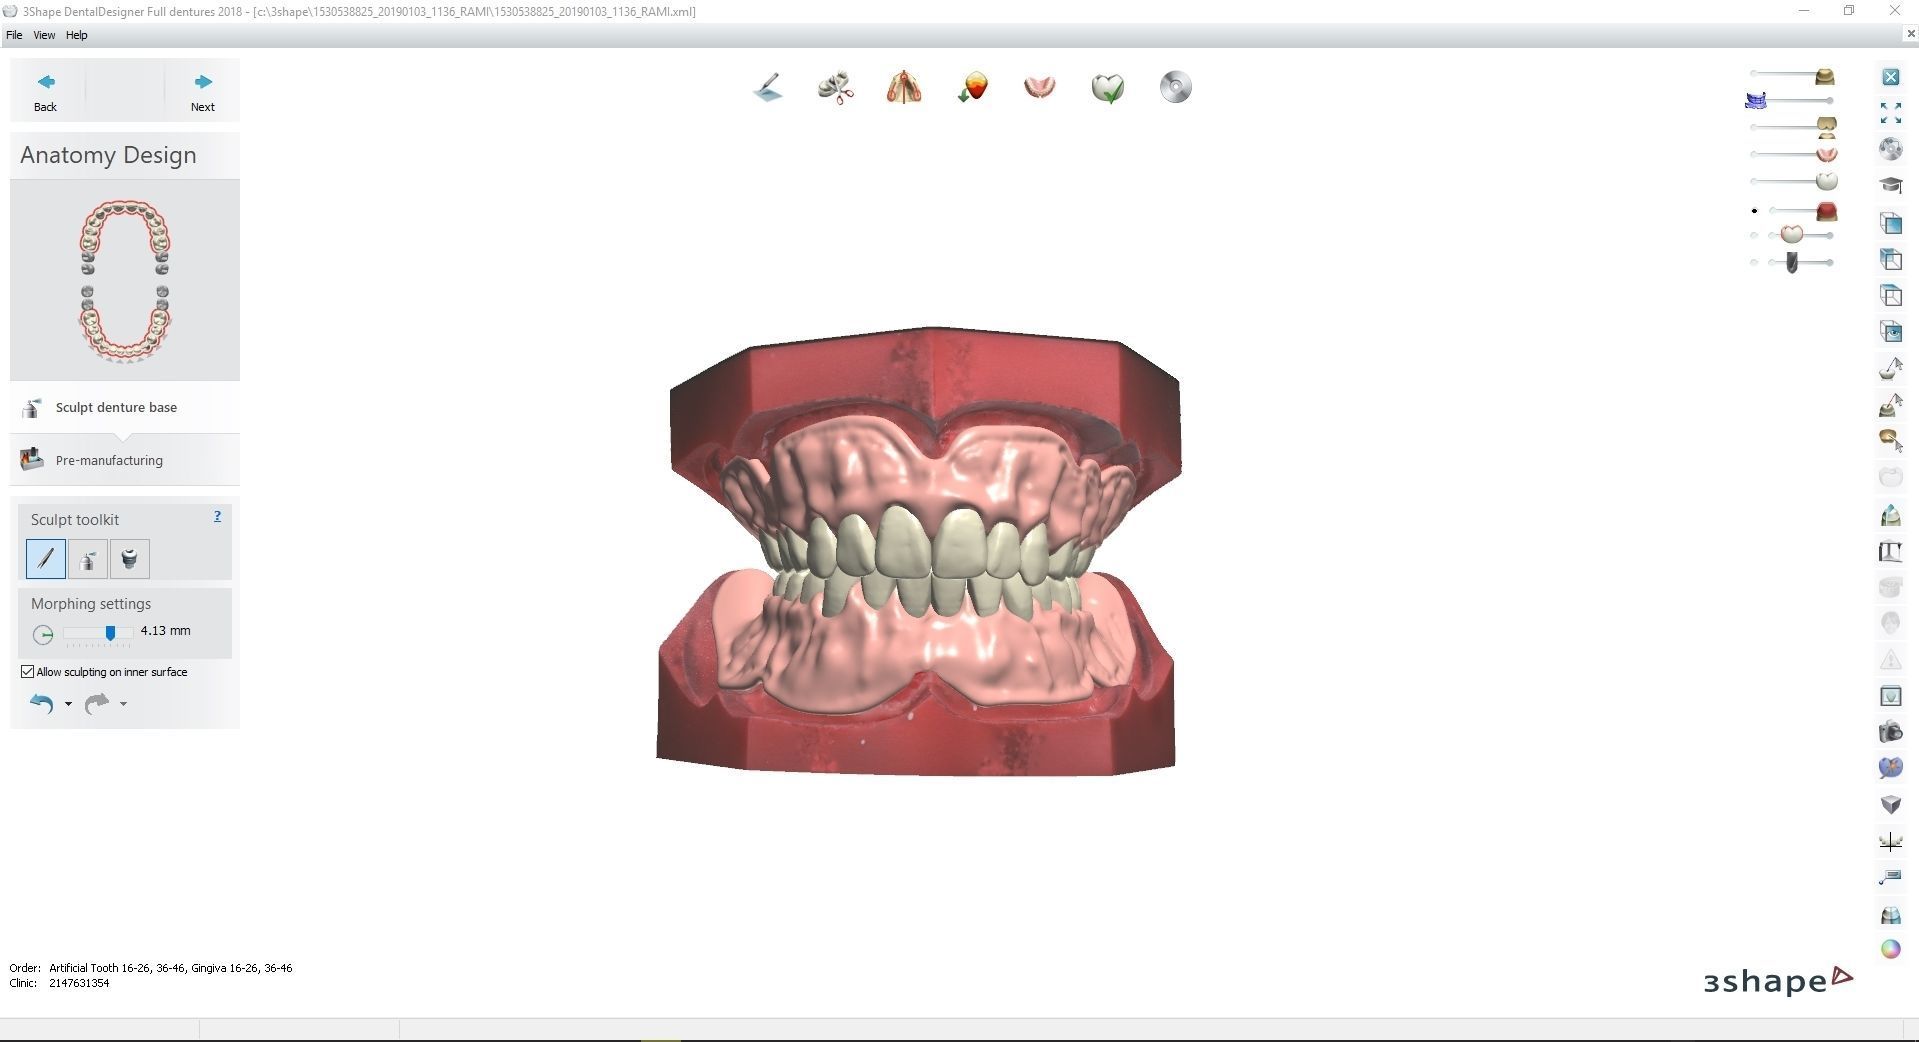The height and width of the screenshot is (1042, 1919).
Task: Click the 3D denture model in viewport
Action: pyautogui.click(x=918, y=550)
